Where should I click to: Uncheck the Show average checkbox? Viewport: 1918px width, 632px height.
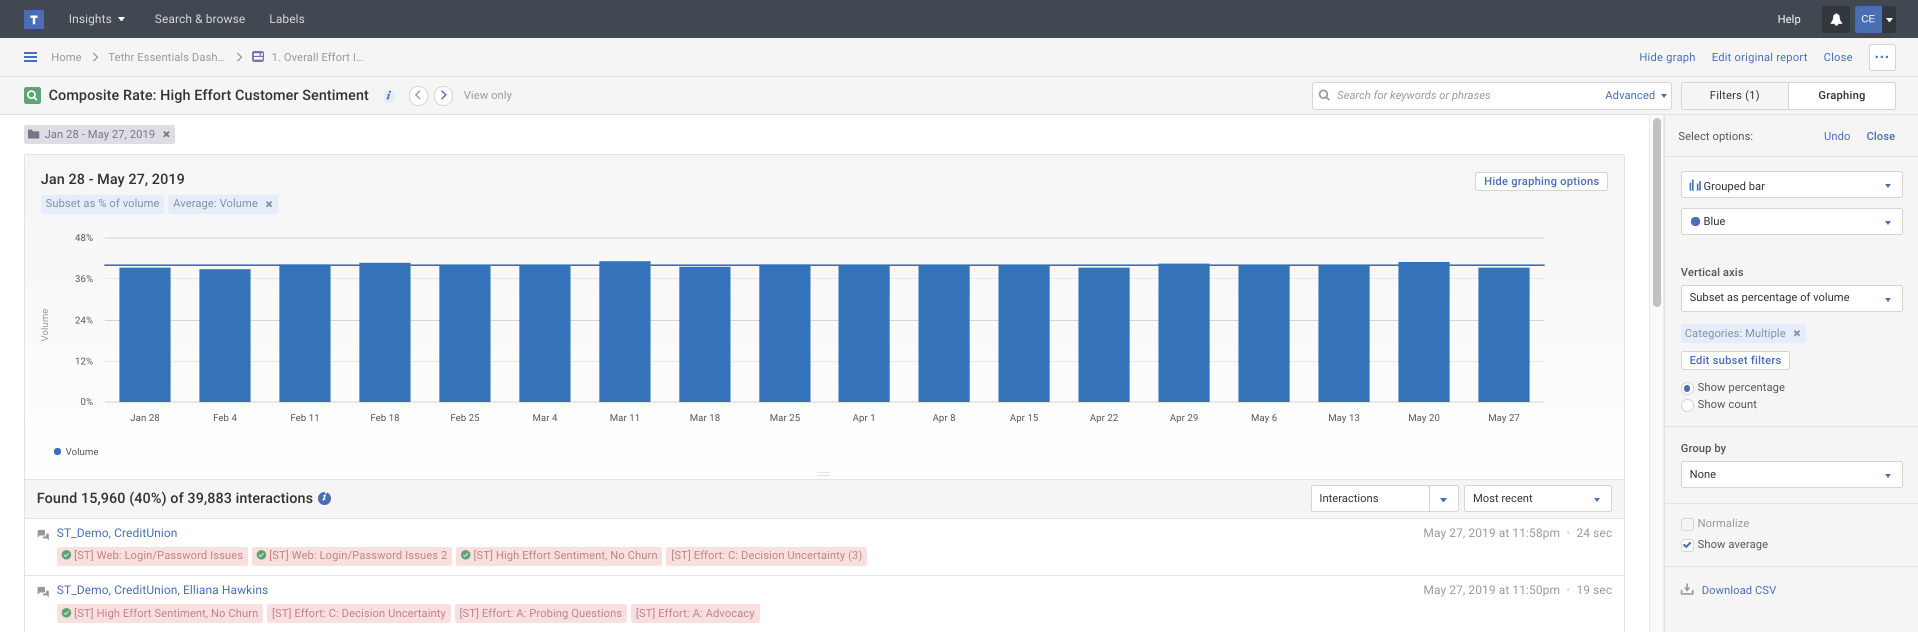(x=1688, y=545)
